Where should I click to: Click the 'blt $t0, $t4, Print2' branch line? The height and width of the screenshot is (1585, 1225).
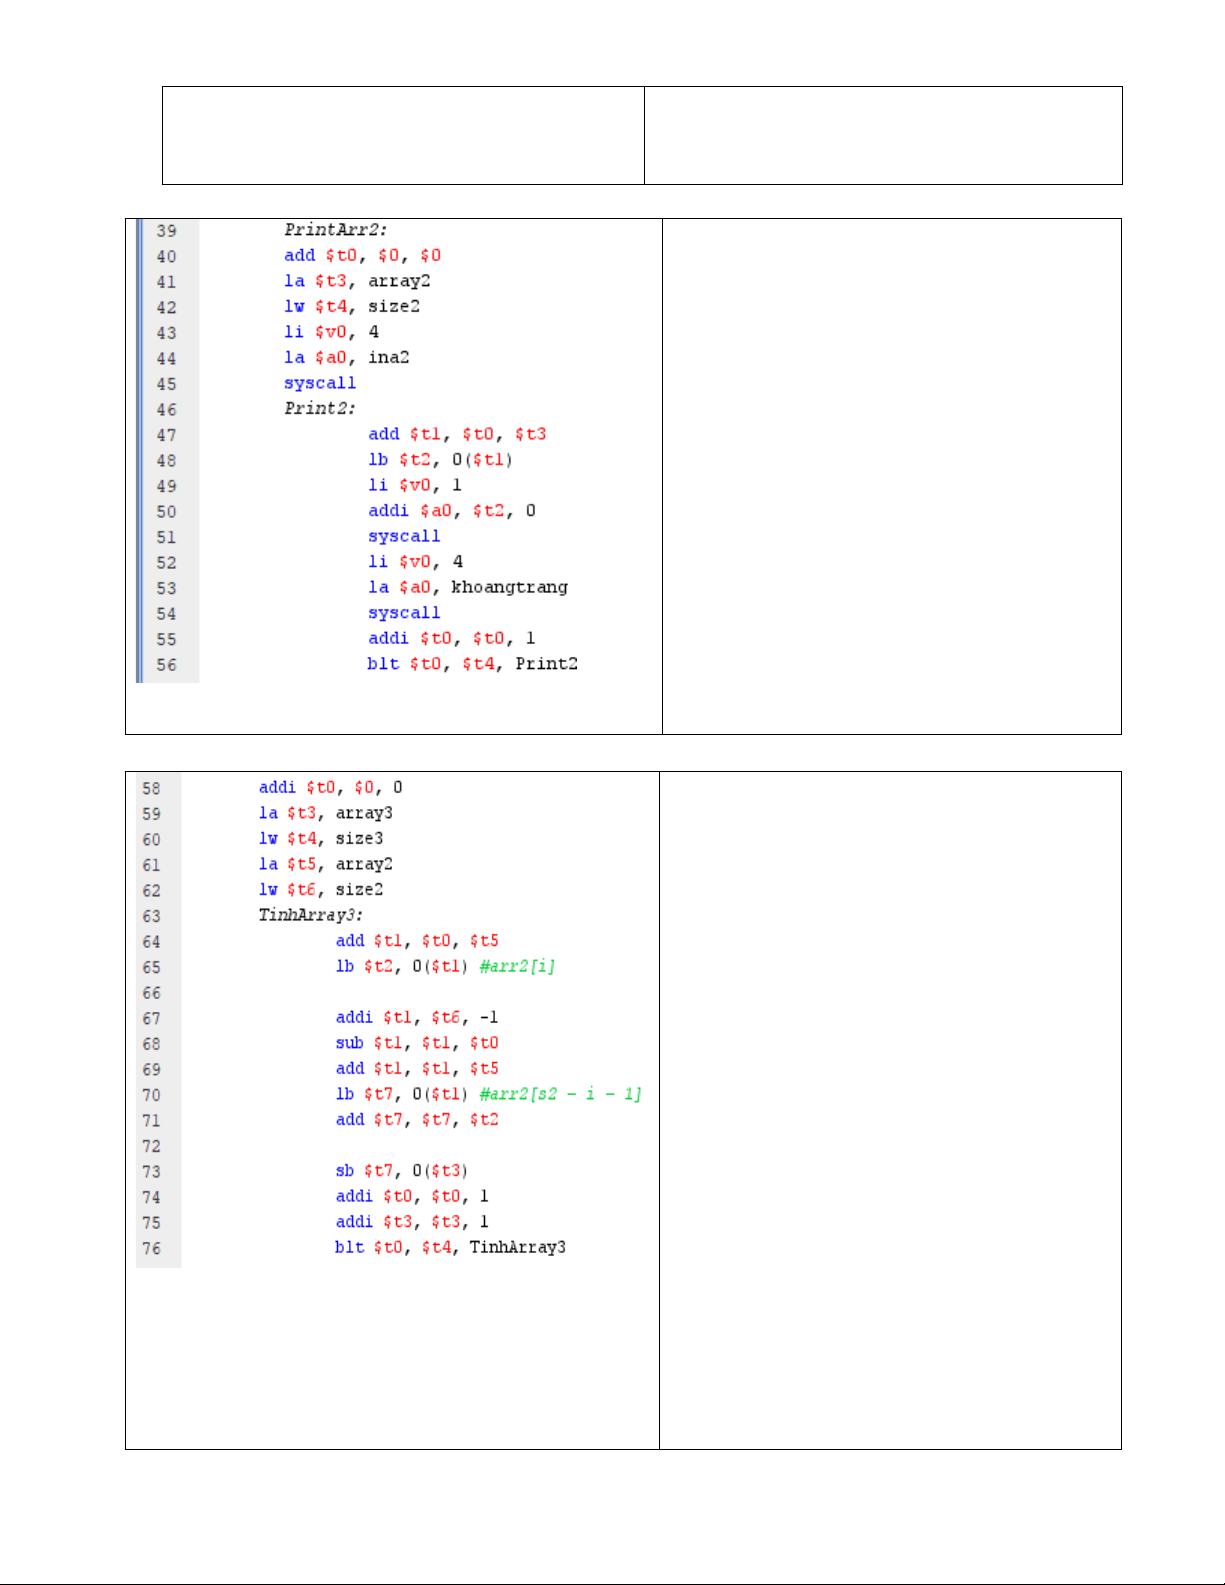click(472, 664)
